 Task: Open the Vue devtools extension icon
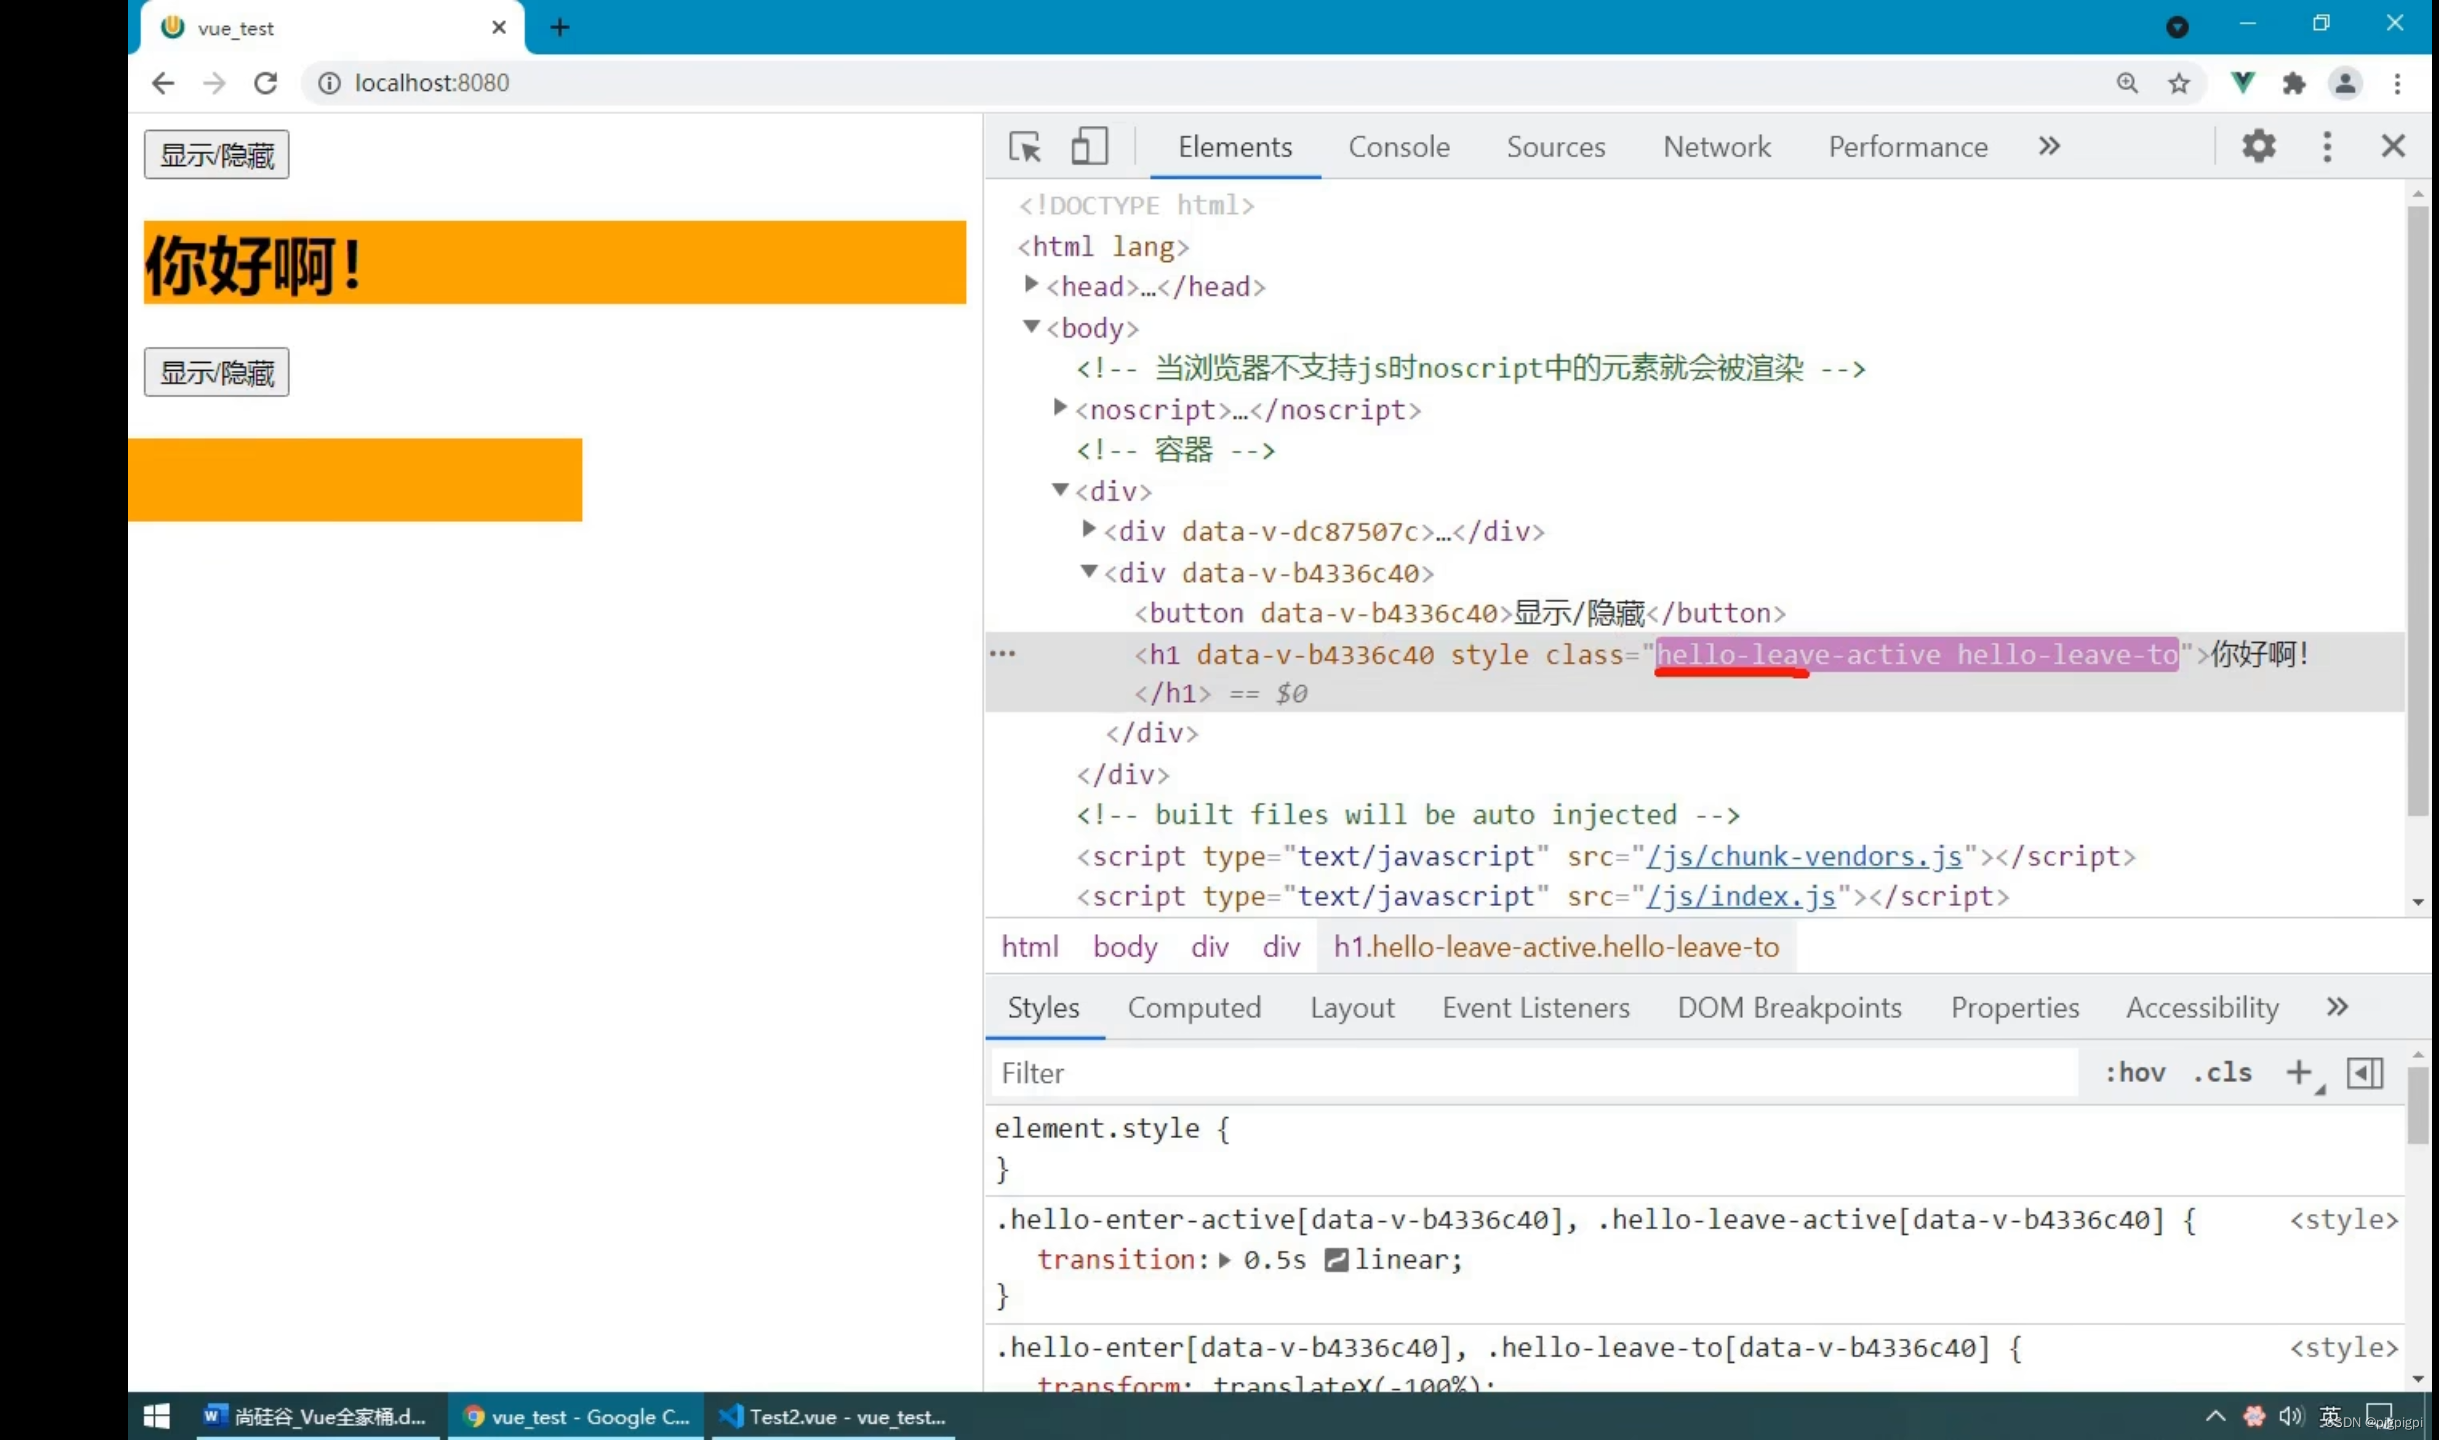(x=2242, y=83)
